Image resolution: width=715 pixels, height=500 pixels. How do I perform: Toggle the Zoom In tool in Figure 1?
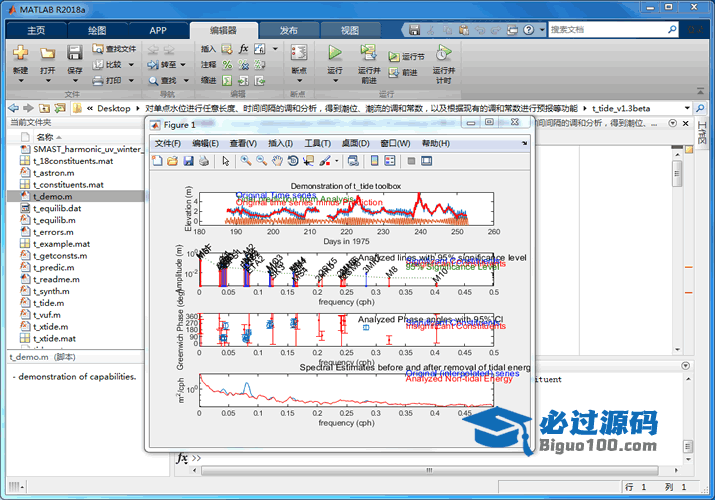coord(246,161)
